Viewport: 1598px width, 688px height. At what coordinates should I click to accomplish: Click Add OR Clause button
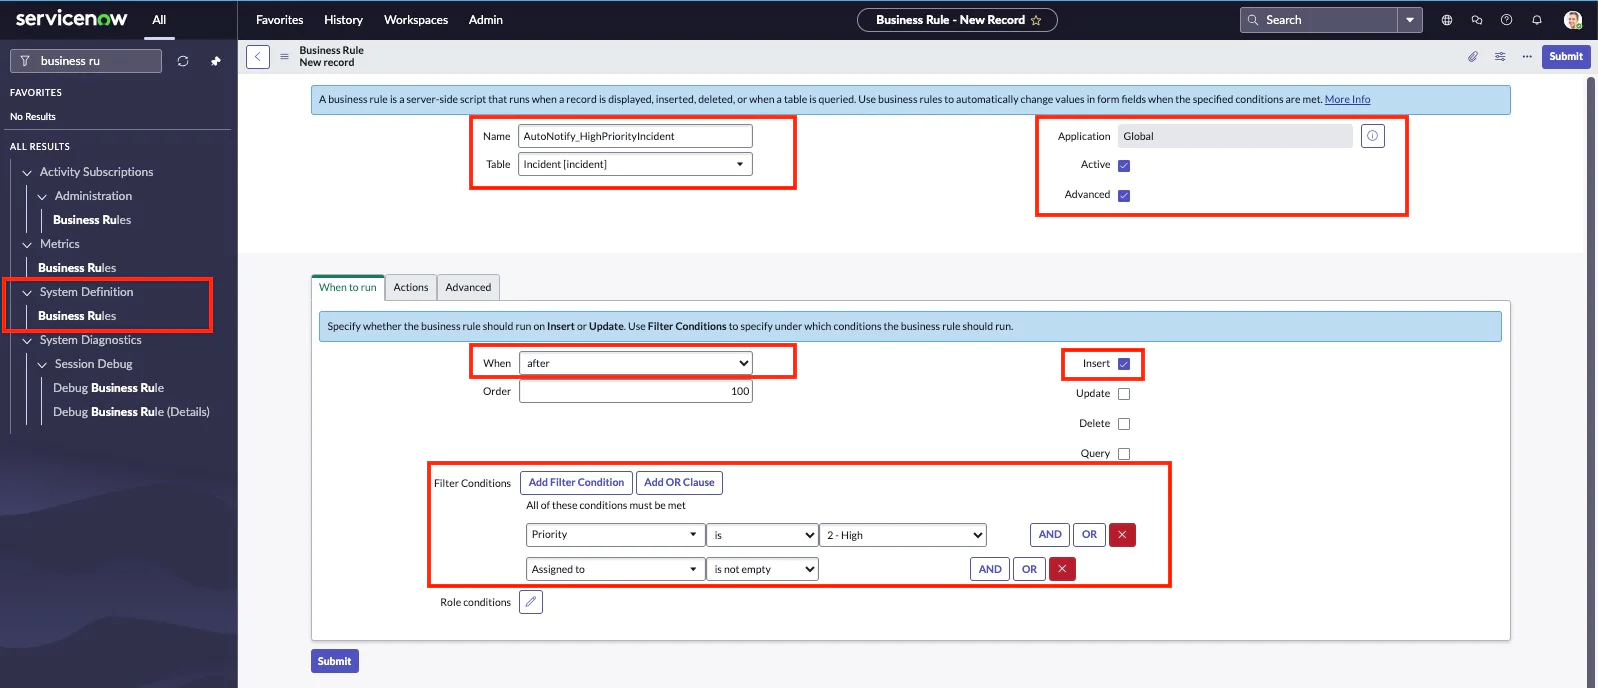[679, 483]
